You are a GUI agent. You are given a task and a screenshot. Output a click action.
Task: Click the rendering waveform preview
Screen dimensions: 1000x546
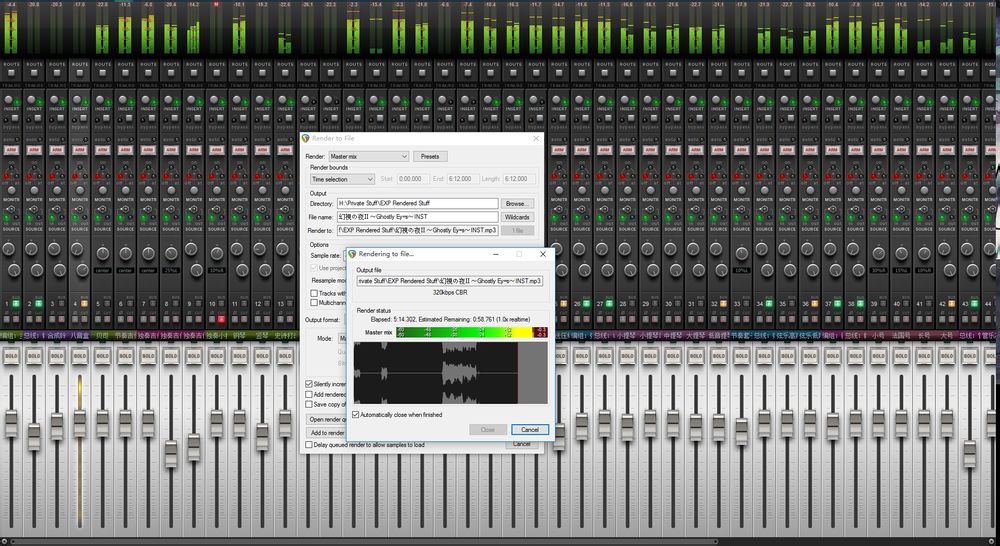[x=450, y=373]
